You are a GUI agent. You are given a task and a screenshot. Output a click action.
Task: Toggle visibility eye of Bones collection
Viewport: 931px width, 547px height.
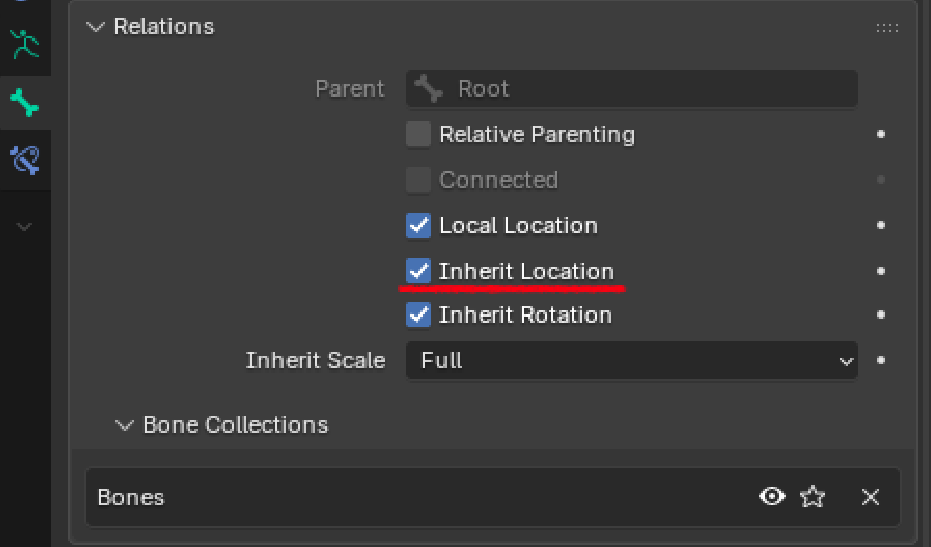pos(772,496)
